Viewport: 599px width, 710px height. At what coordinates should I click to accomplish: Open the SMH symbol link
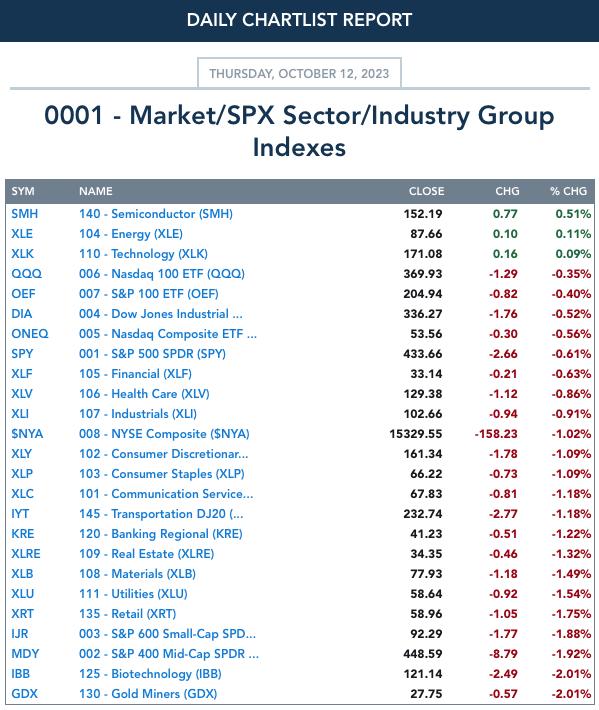coord(24,214)
